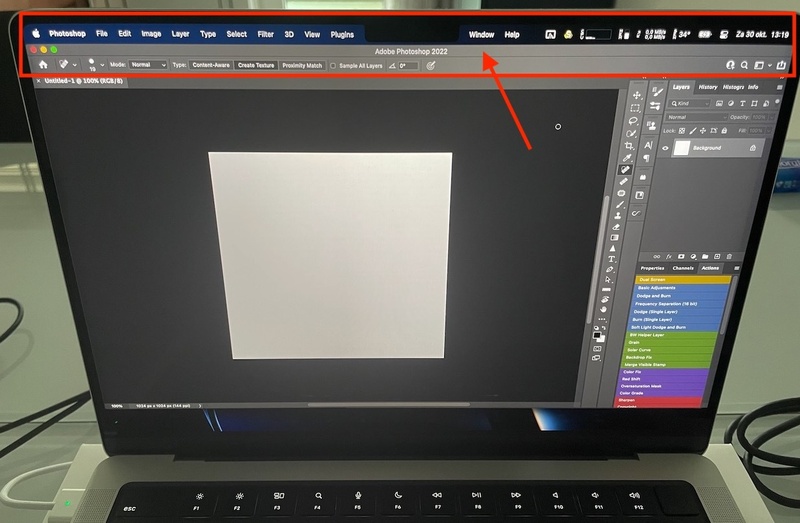Add a layer mask icon
The width and height of the screenshot is (800, 523).
click(681, 257)
